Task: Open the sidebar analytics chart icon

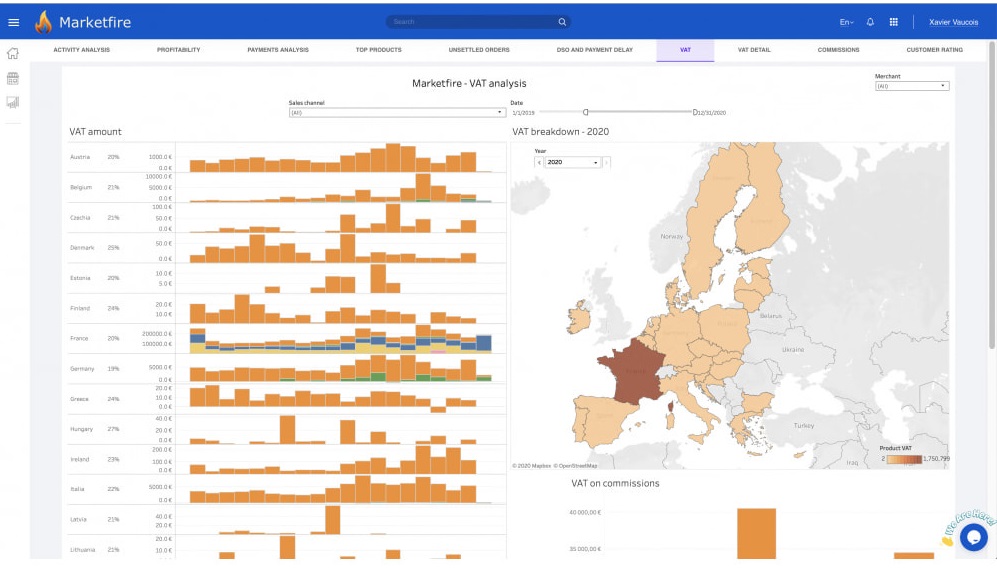Action: [x=13, y=102]
